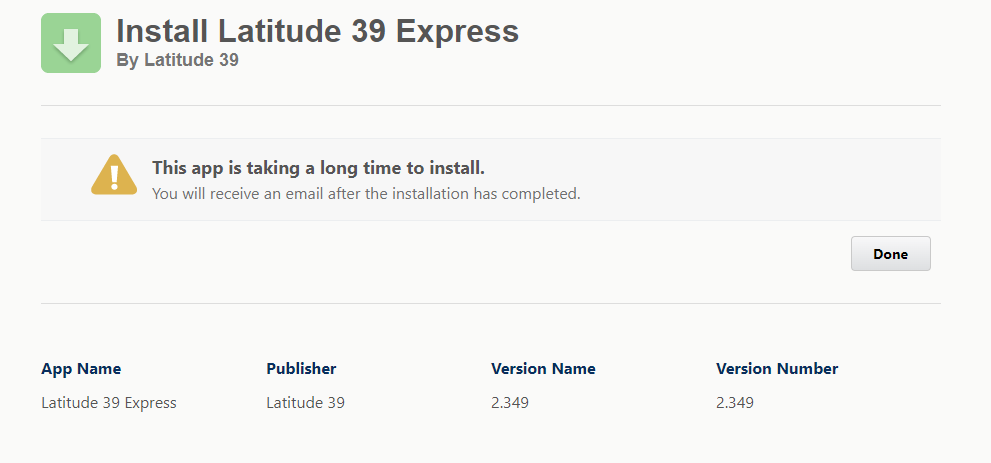The image size is (991, 463).
Task: Click the word Install in the title
Action: tap(162, 30)
